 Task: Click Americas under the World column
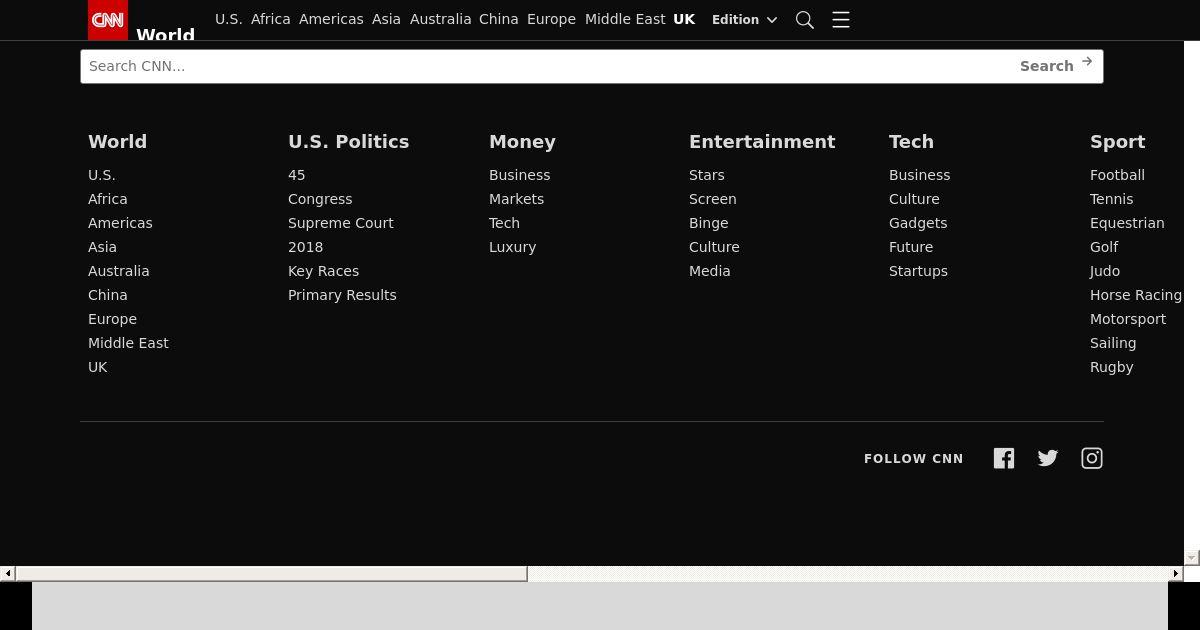click(x=120, y=223)
